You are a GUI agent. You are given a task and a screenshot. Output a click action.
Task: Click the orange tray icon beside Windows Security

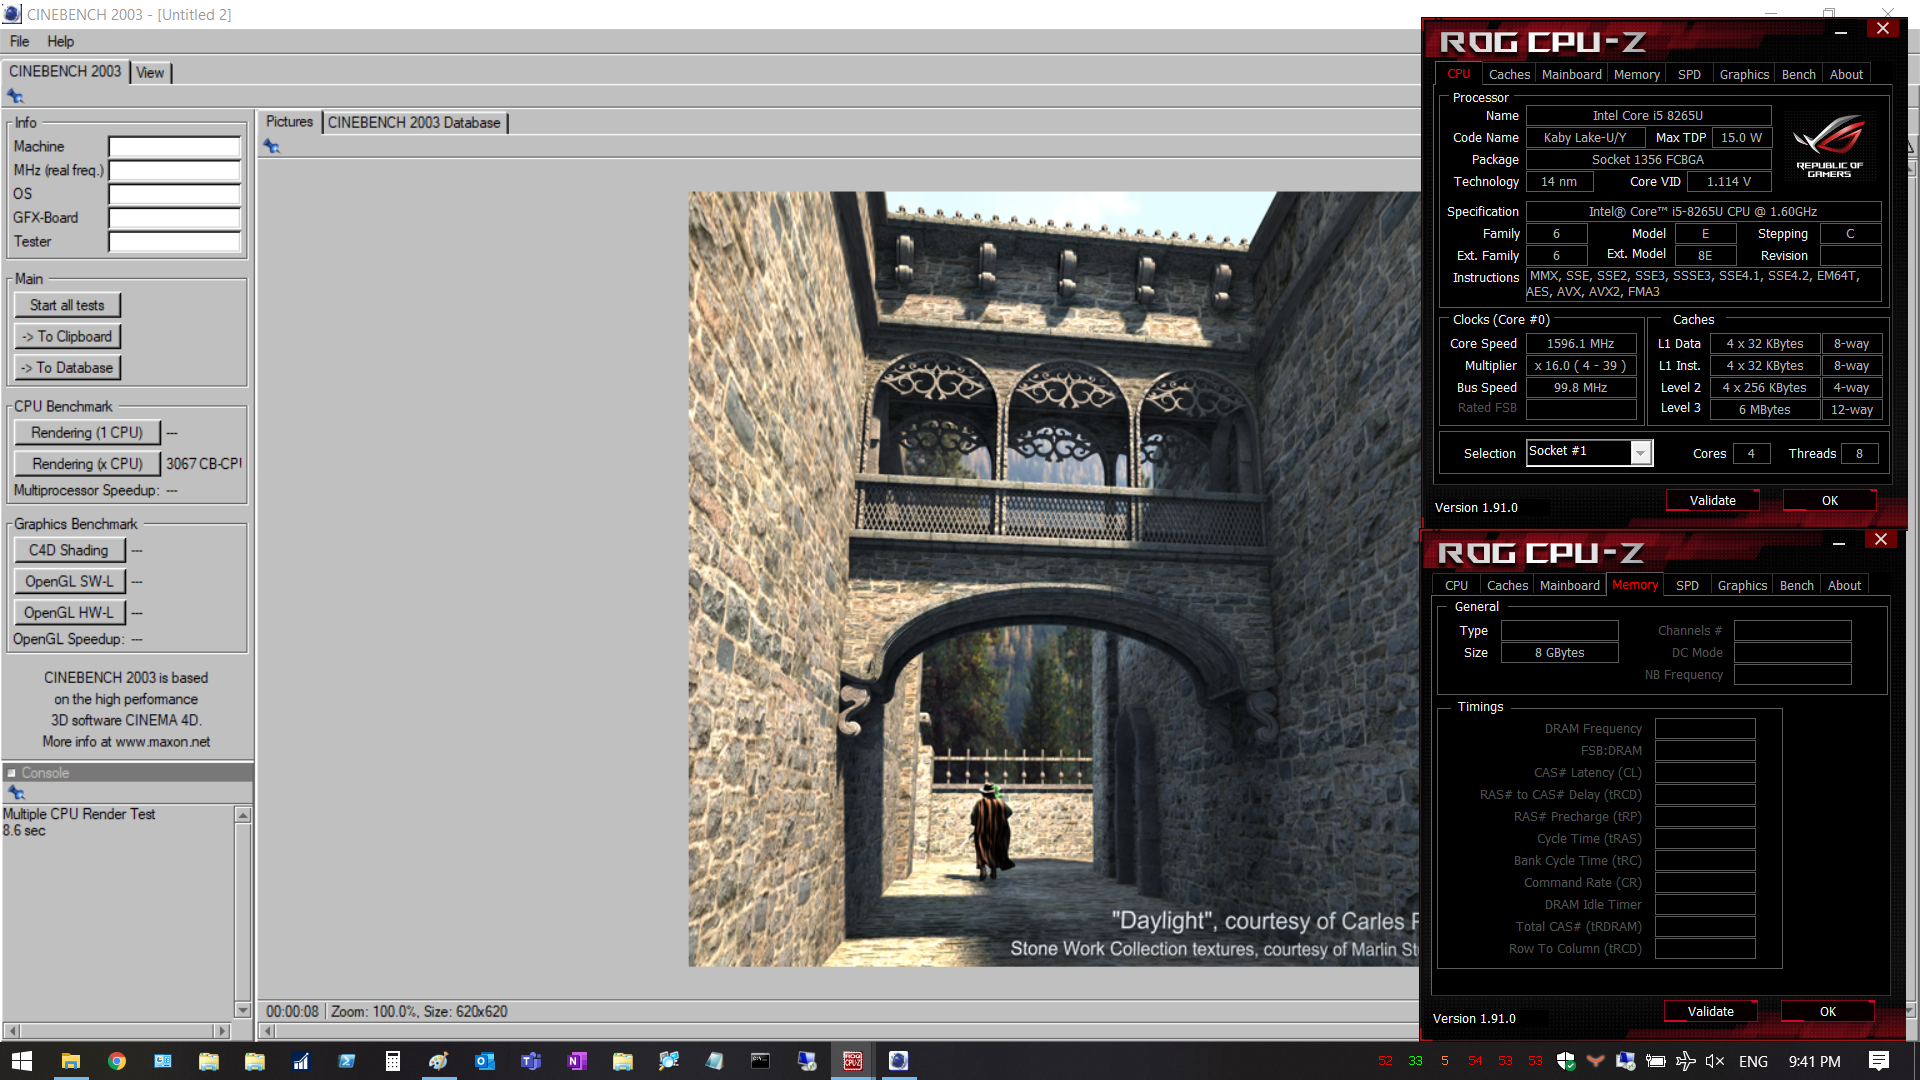click(x=1596, y=1061)
